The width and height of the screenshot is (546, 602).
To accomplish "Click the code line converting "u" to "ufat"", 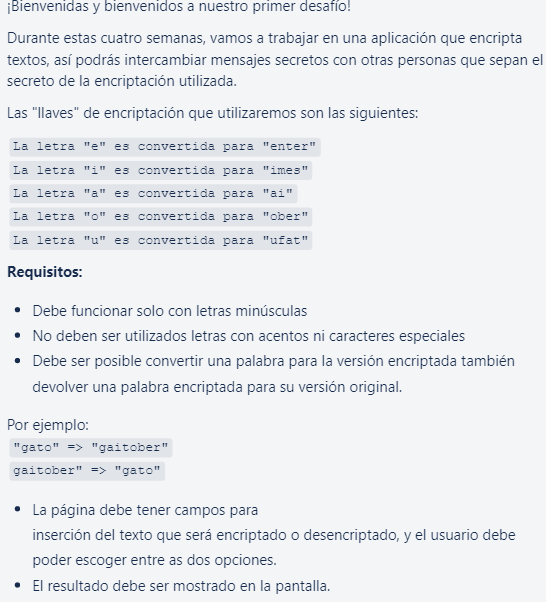I will click(x=160, y=240).
